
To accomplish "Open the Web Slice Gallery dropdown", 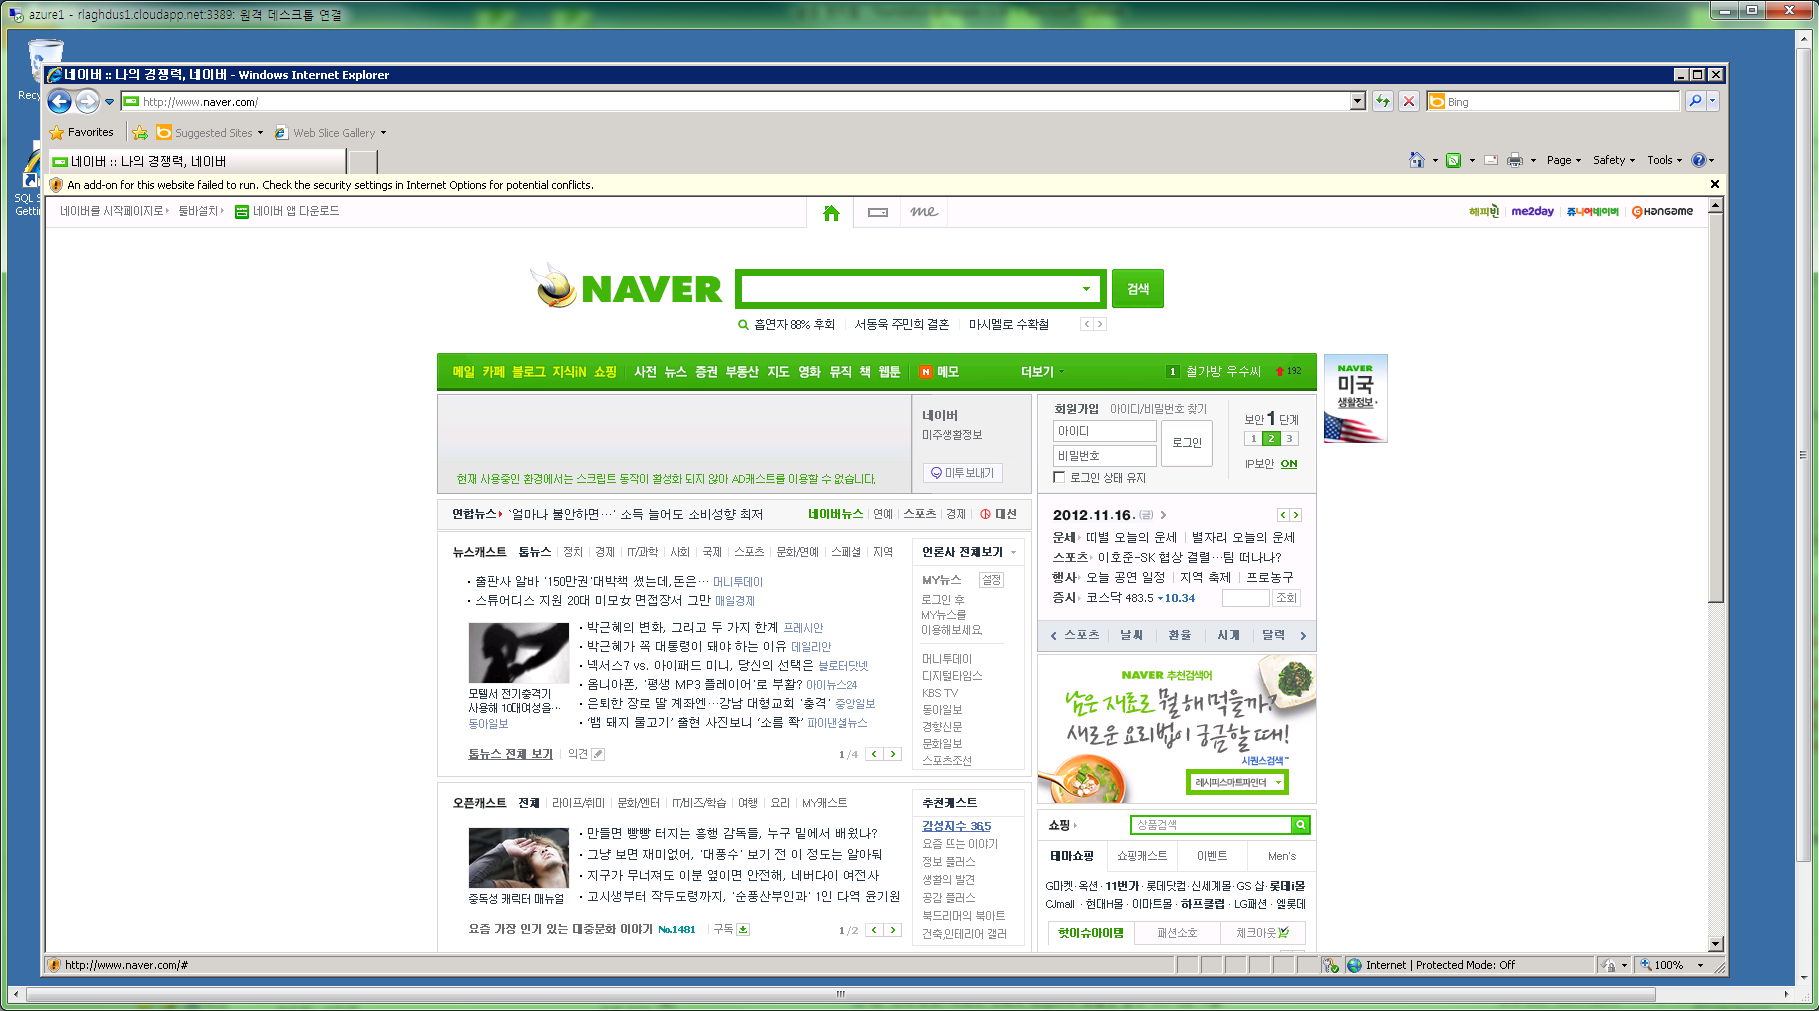I will (x=383, y=132).
